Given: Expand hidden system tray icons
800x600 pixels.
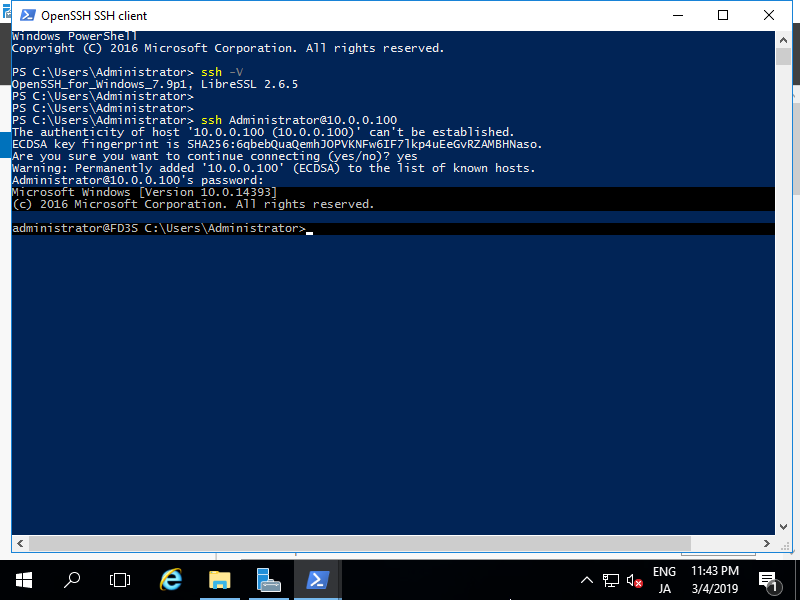Looking at the screenshot, I should click(x=587, y=580).
